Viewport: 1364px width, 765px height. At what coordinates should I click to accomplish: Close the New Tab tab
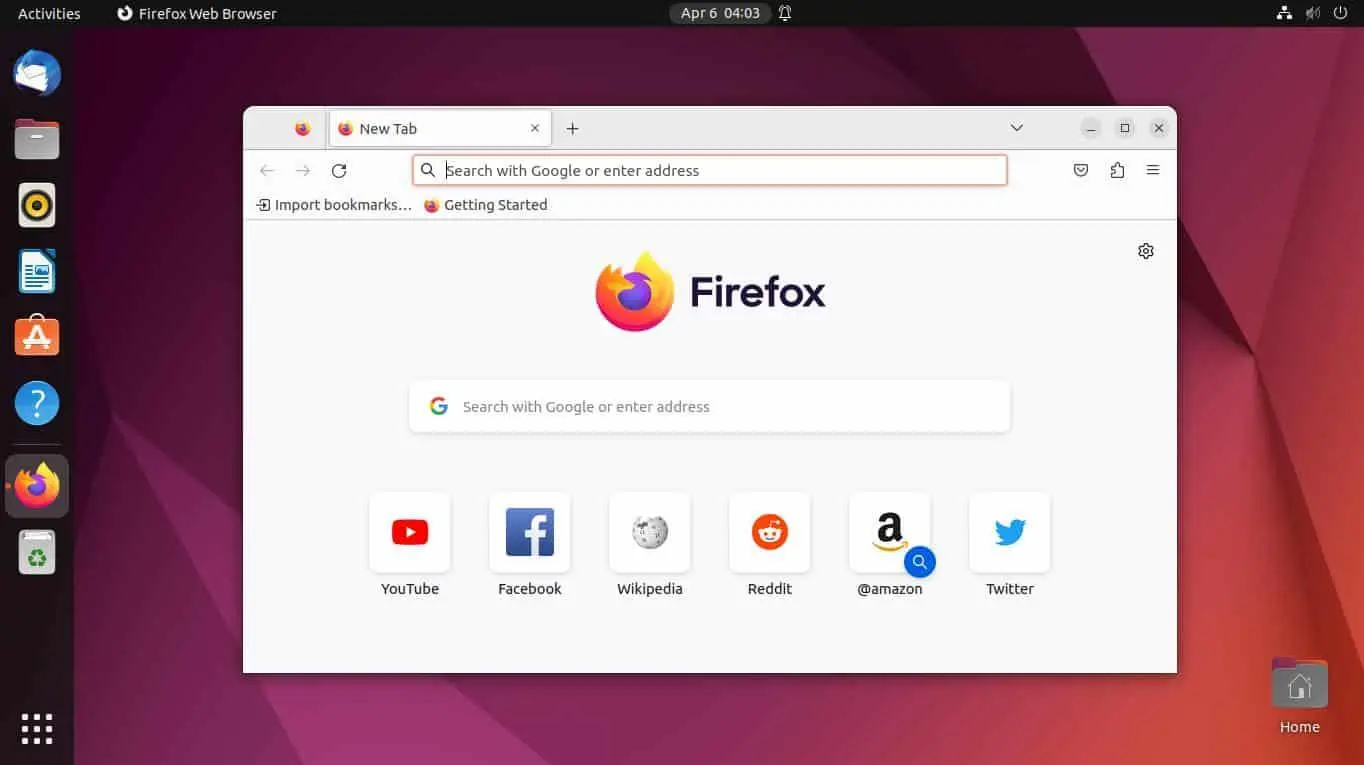pos(535,129)
